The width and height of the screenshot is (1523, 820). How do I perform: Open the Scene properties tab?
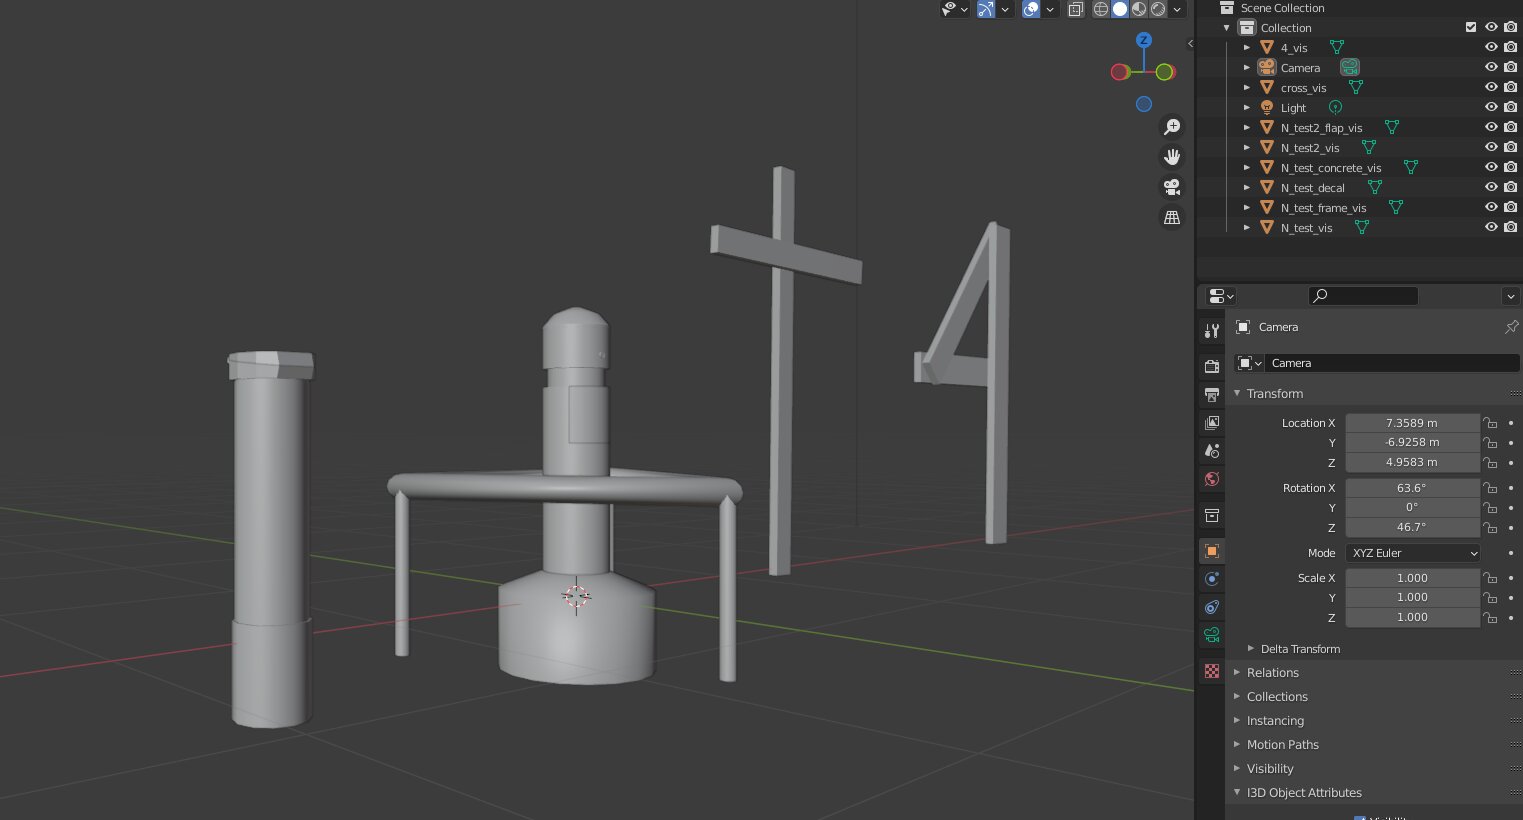tap(1212, 451)
